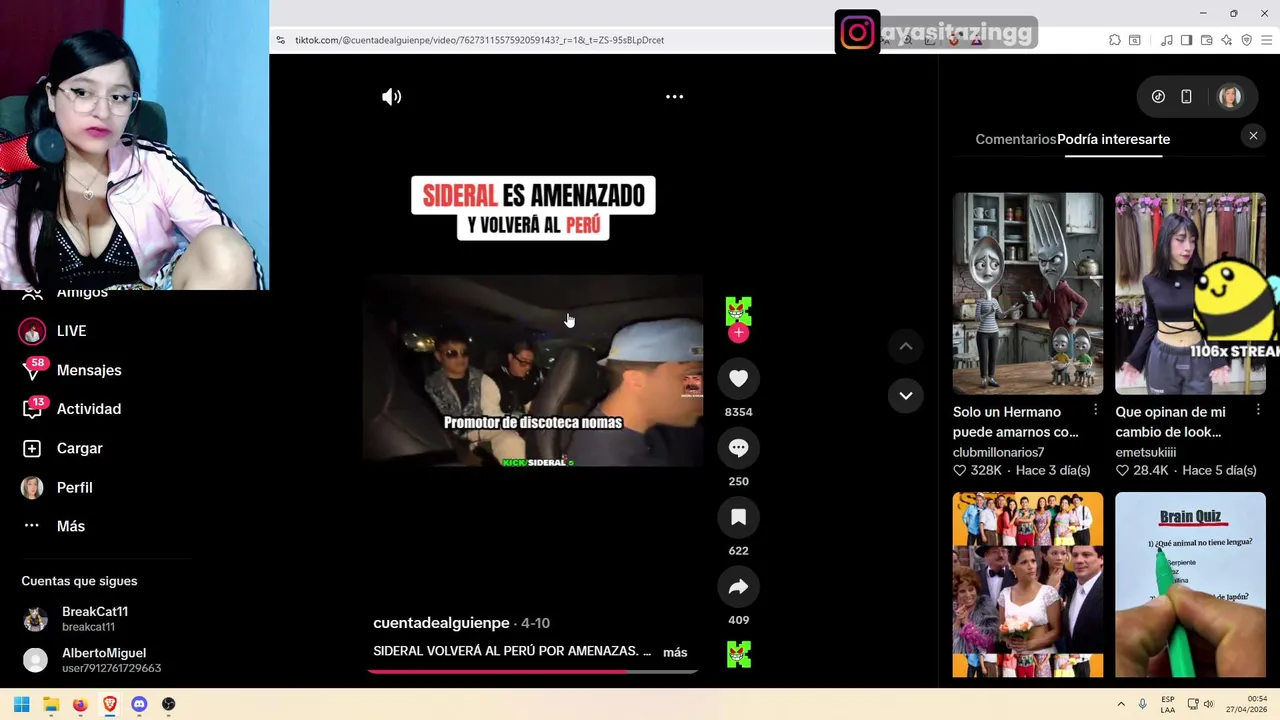
Task: Open the three-dot video options menu
Action: (674, 97)
